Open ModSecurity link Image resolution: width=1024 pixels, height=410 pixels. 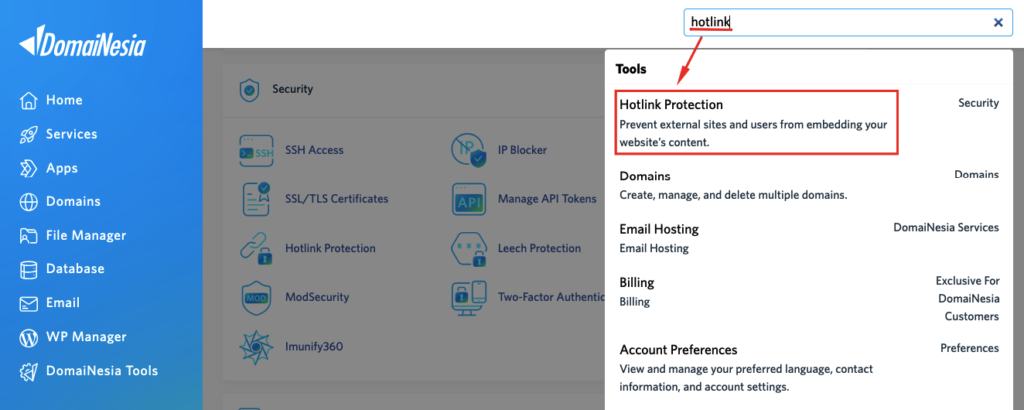pos(317,298)
